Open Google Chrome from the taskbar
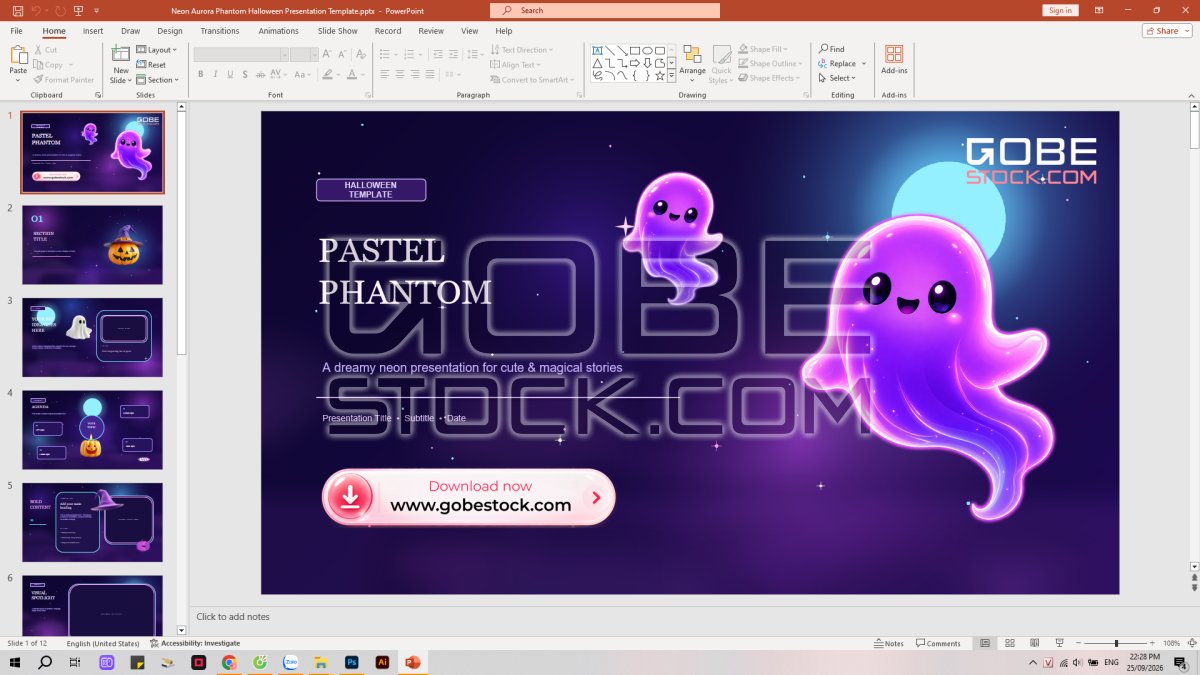The height and width of the screenshot is (675, 1200). tap(229, 662)
